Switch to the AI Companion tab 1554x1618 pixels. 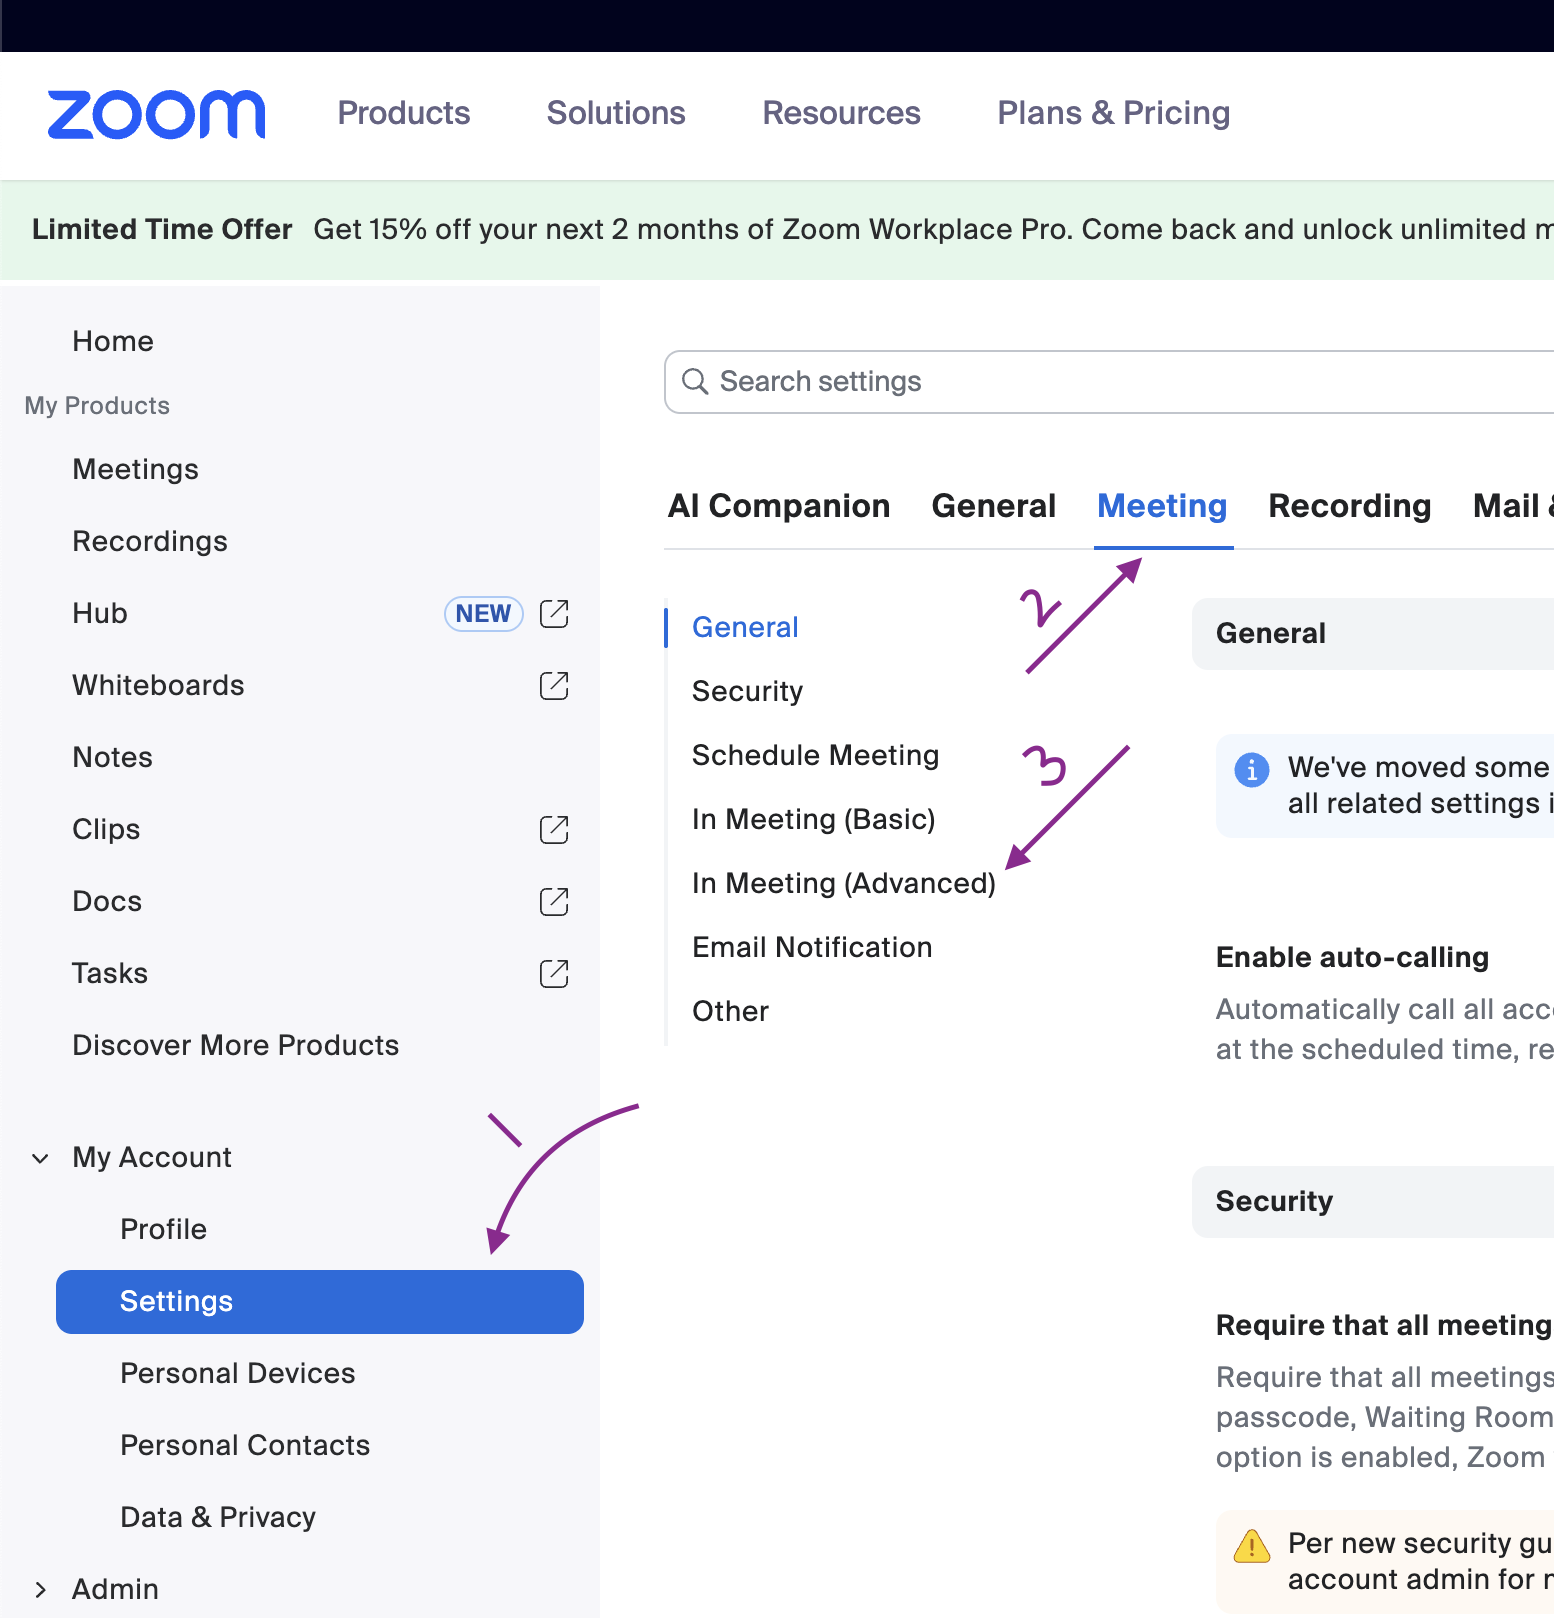pyautogui.click(x=779, y=506)
